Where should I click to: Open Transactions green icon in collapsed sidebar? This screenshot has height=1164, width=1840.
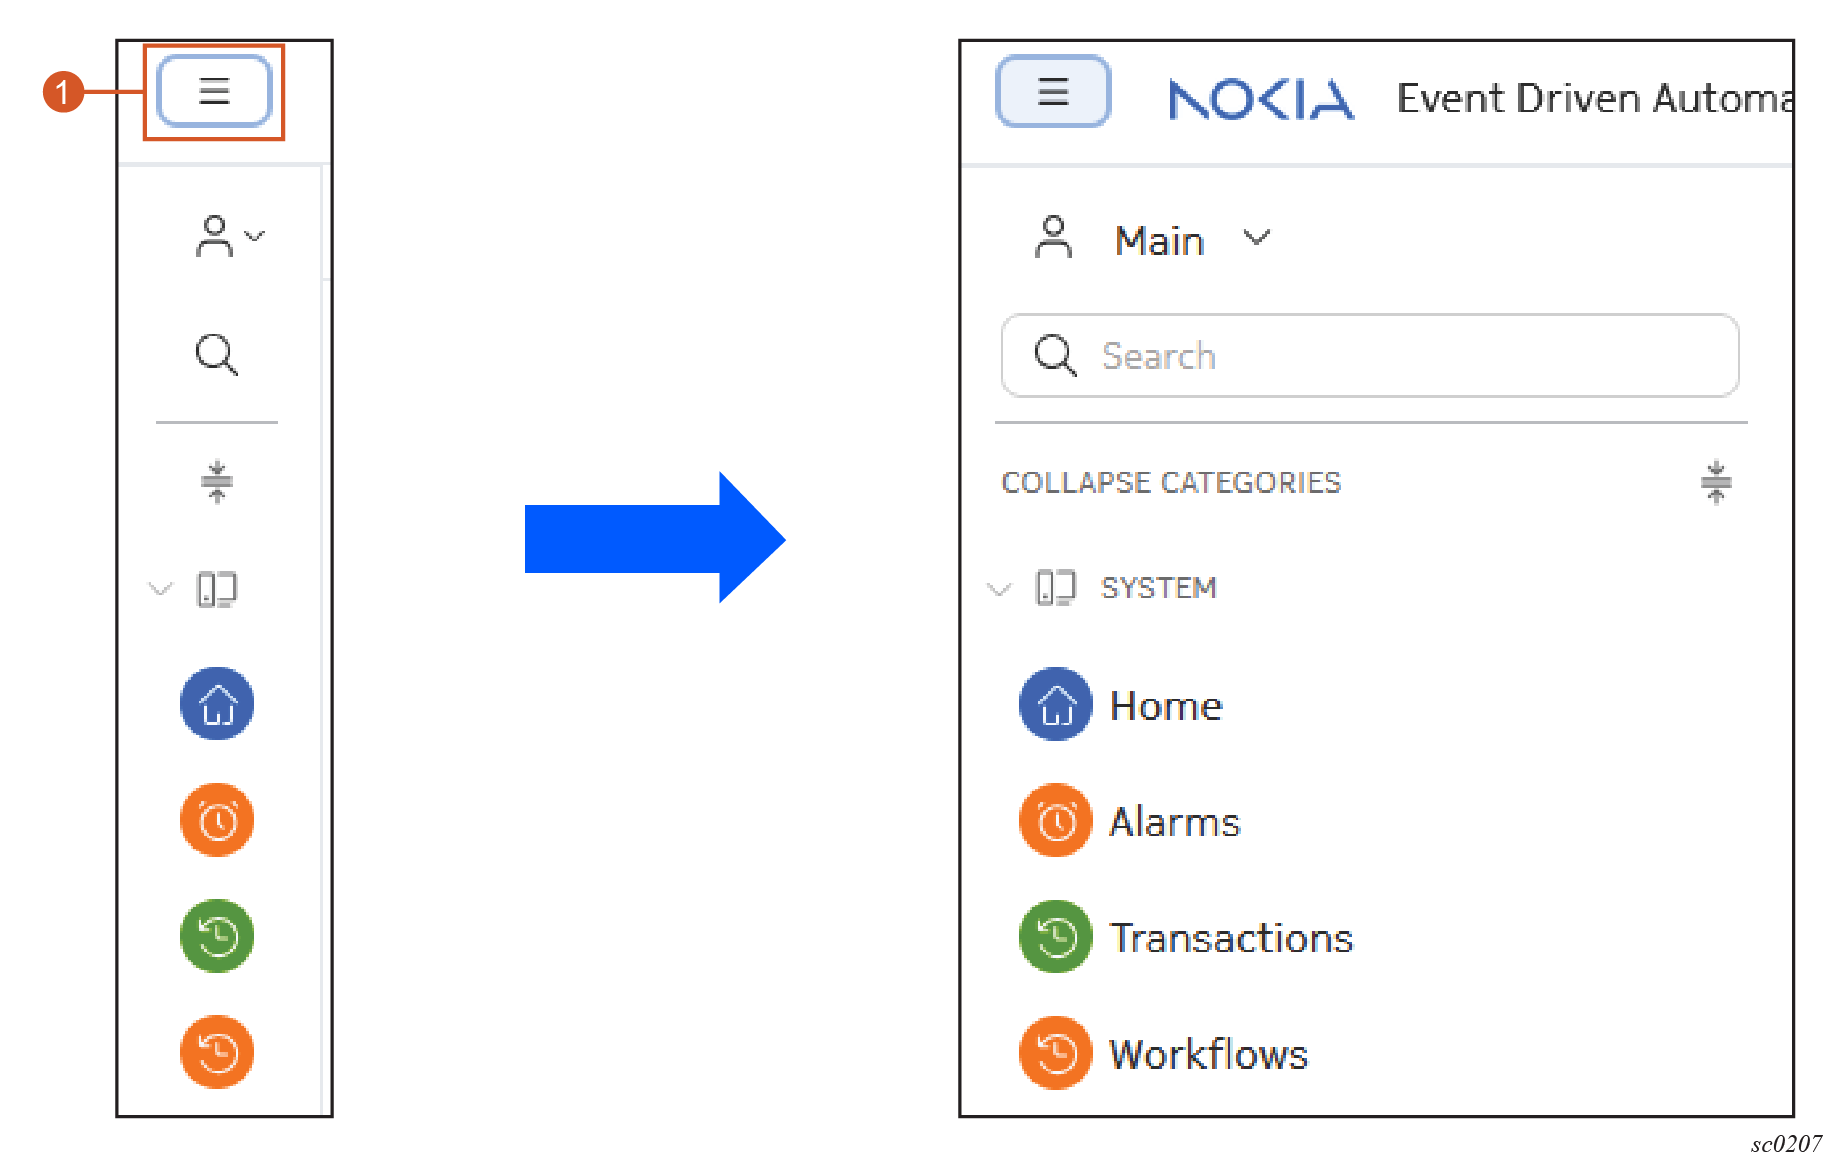217,936
